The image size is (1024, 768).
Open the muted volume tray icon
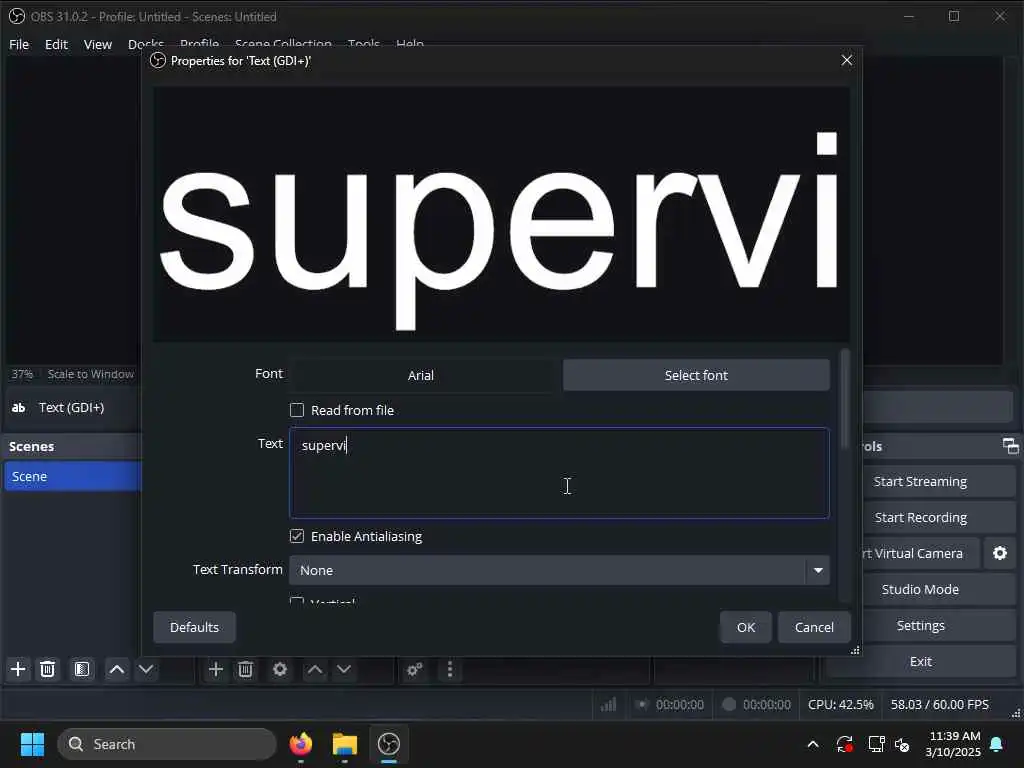903,744
